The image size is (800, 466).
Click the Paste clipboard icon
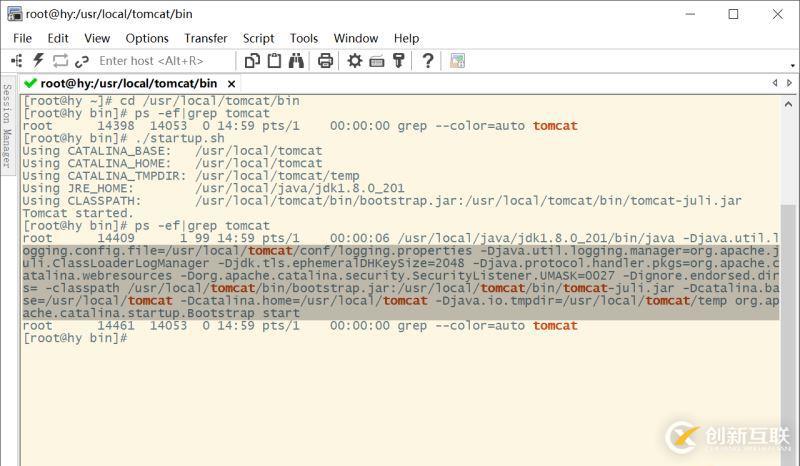(x=274, y=60)
